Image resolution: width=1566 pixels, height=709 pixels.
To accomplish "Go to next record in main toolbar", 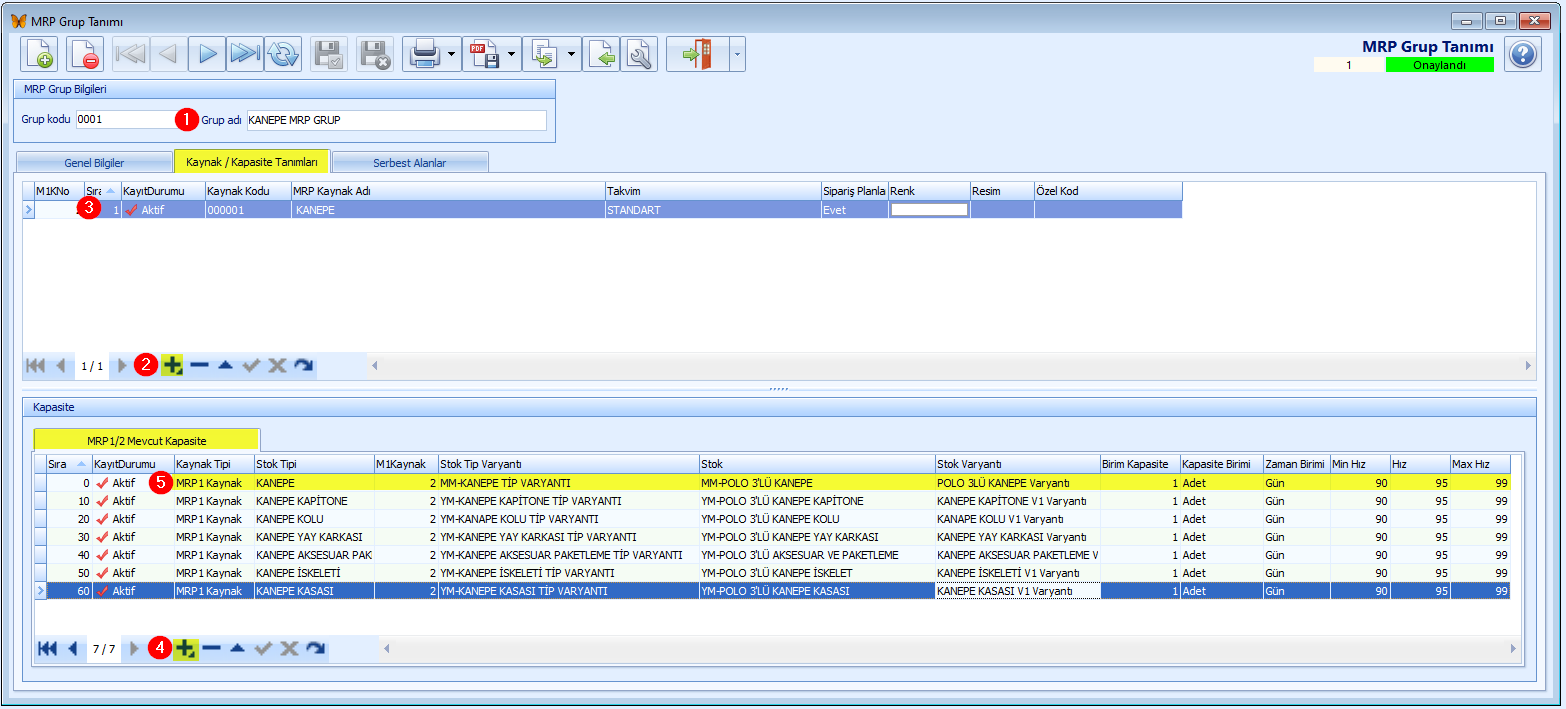I will point(207,54).
